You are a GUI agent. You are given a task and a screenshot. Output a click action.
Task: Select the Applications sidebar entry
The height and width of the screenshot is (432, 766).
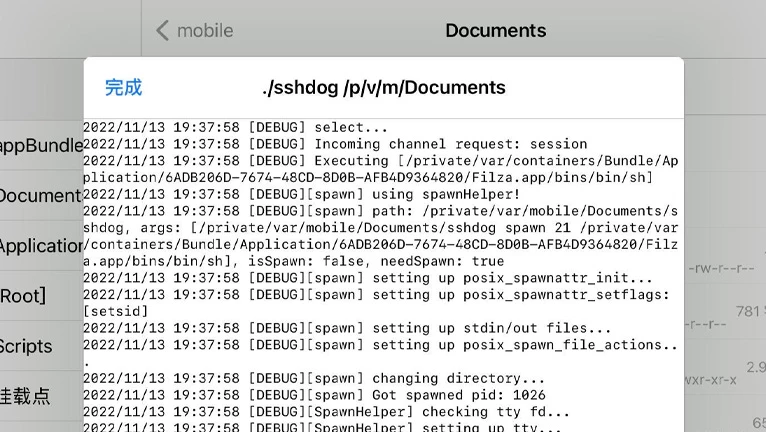coord(42,246)
